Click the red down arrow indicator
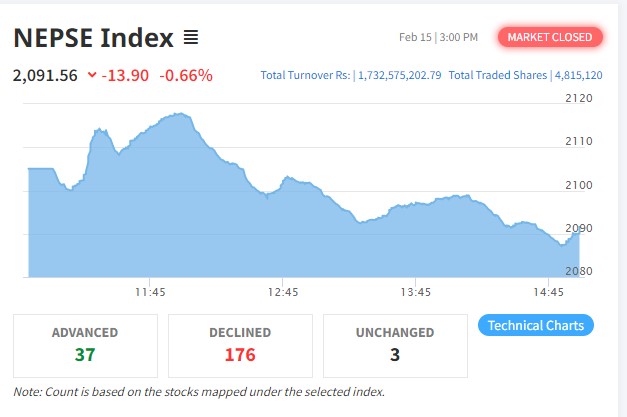Screen dimensions: 627x417 click(92, 75)
